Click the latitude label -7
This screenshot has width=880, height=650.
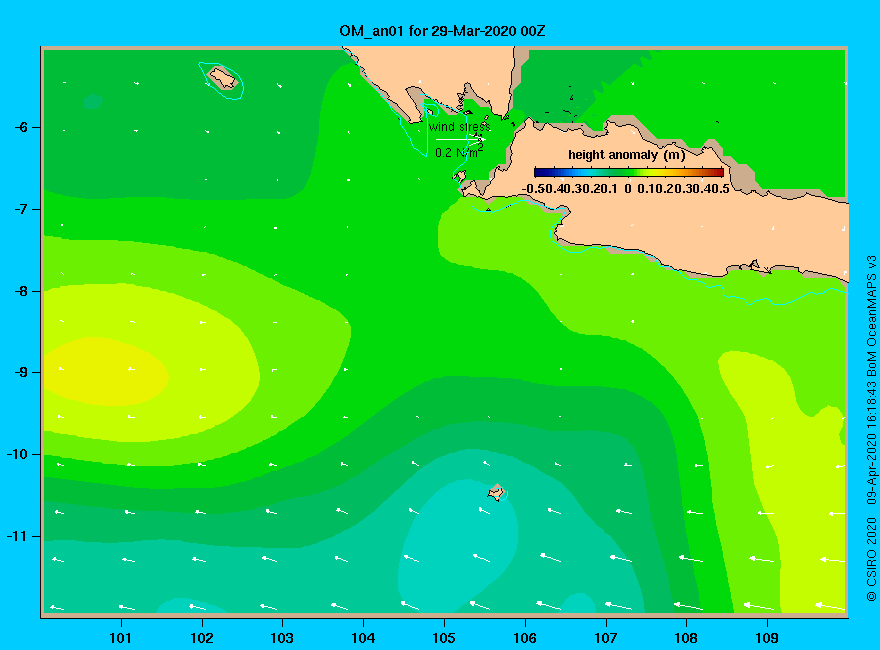[21, 209]
